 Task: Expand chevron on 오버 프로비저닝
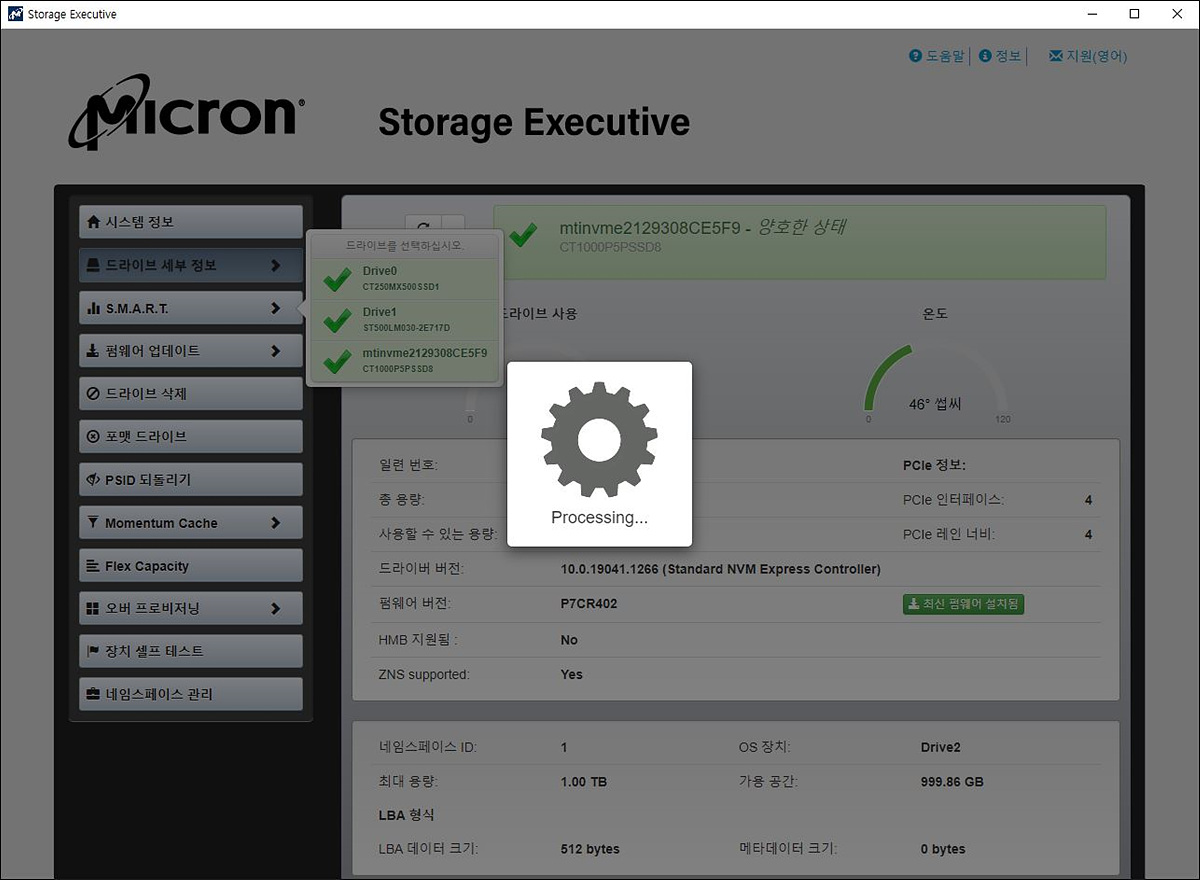[x=276, y=608]
